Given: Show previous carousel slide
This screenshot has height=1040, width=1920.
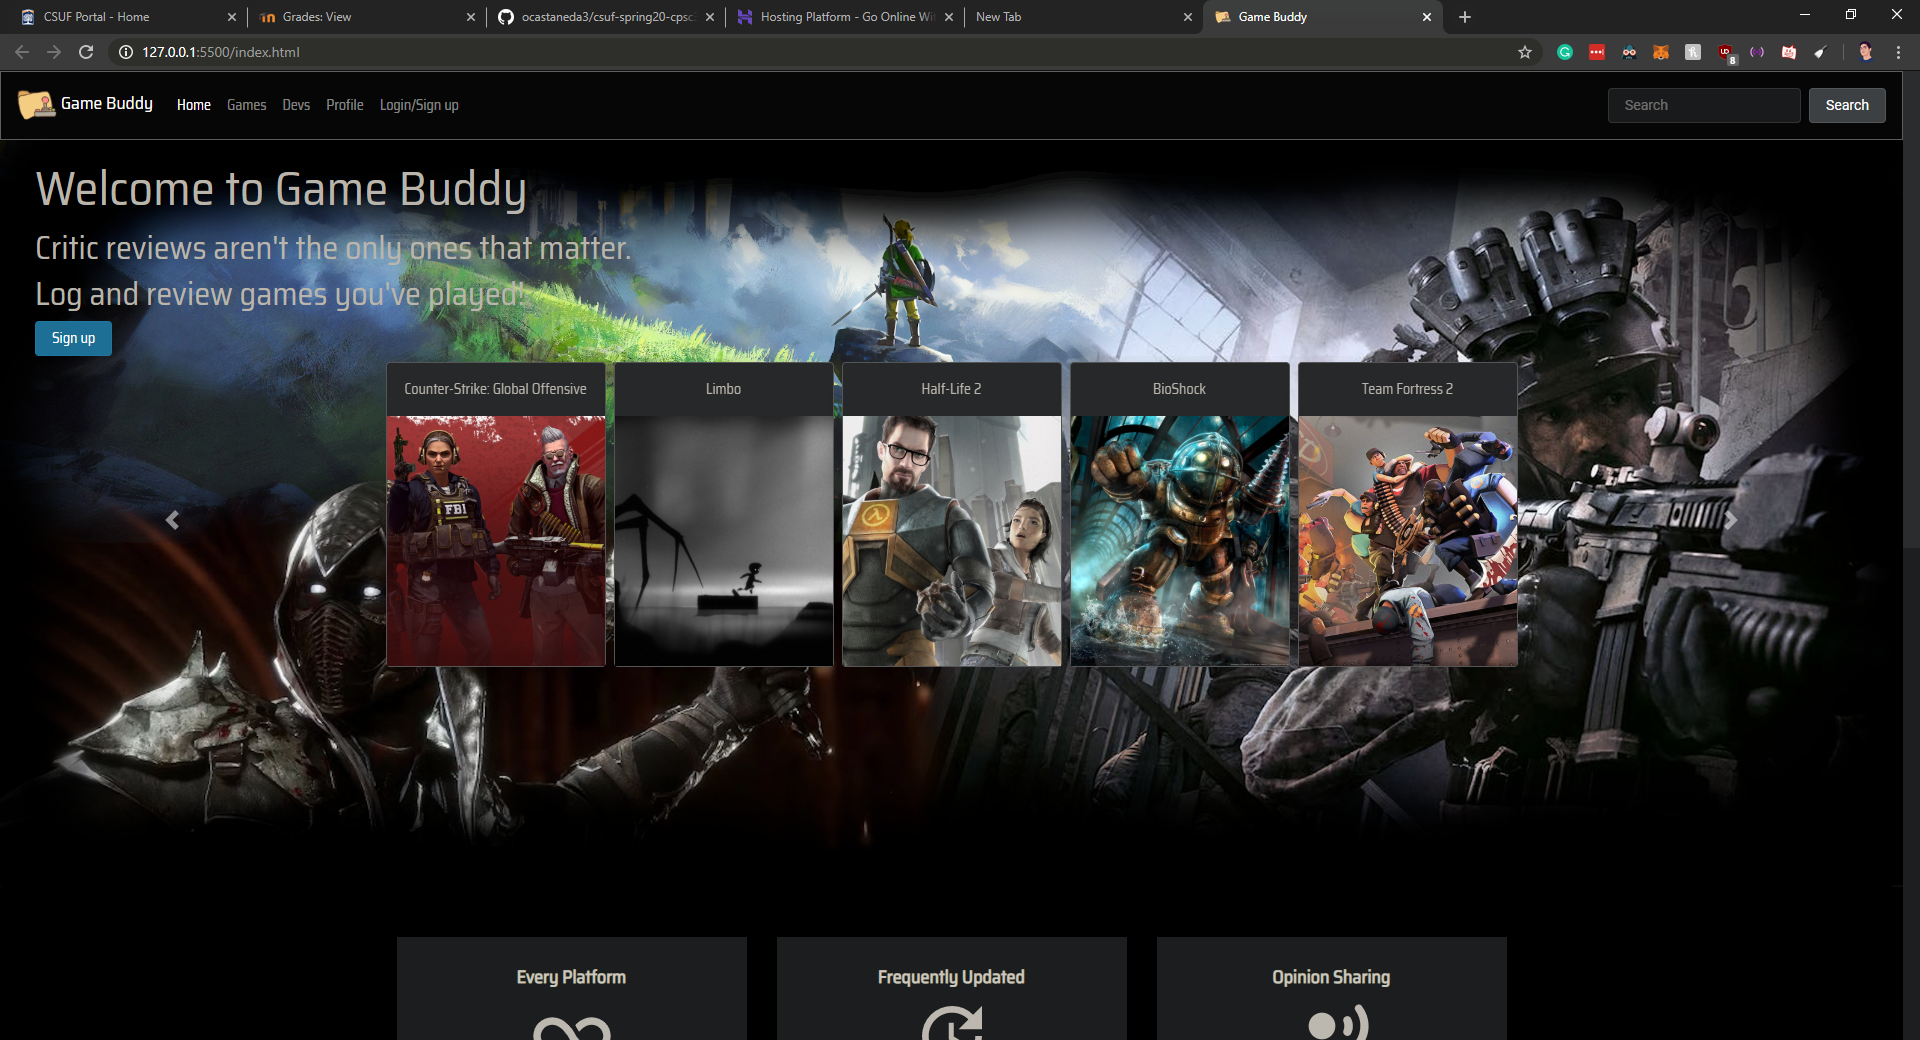Looking at the screenshot, I should tap(172, 520).
